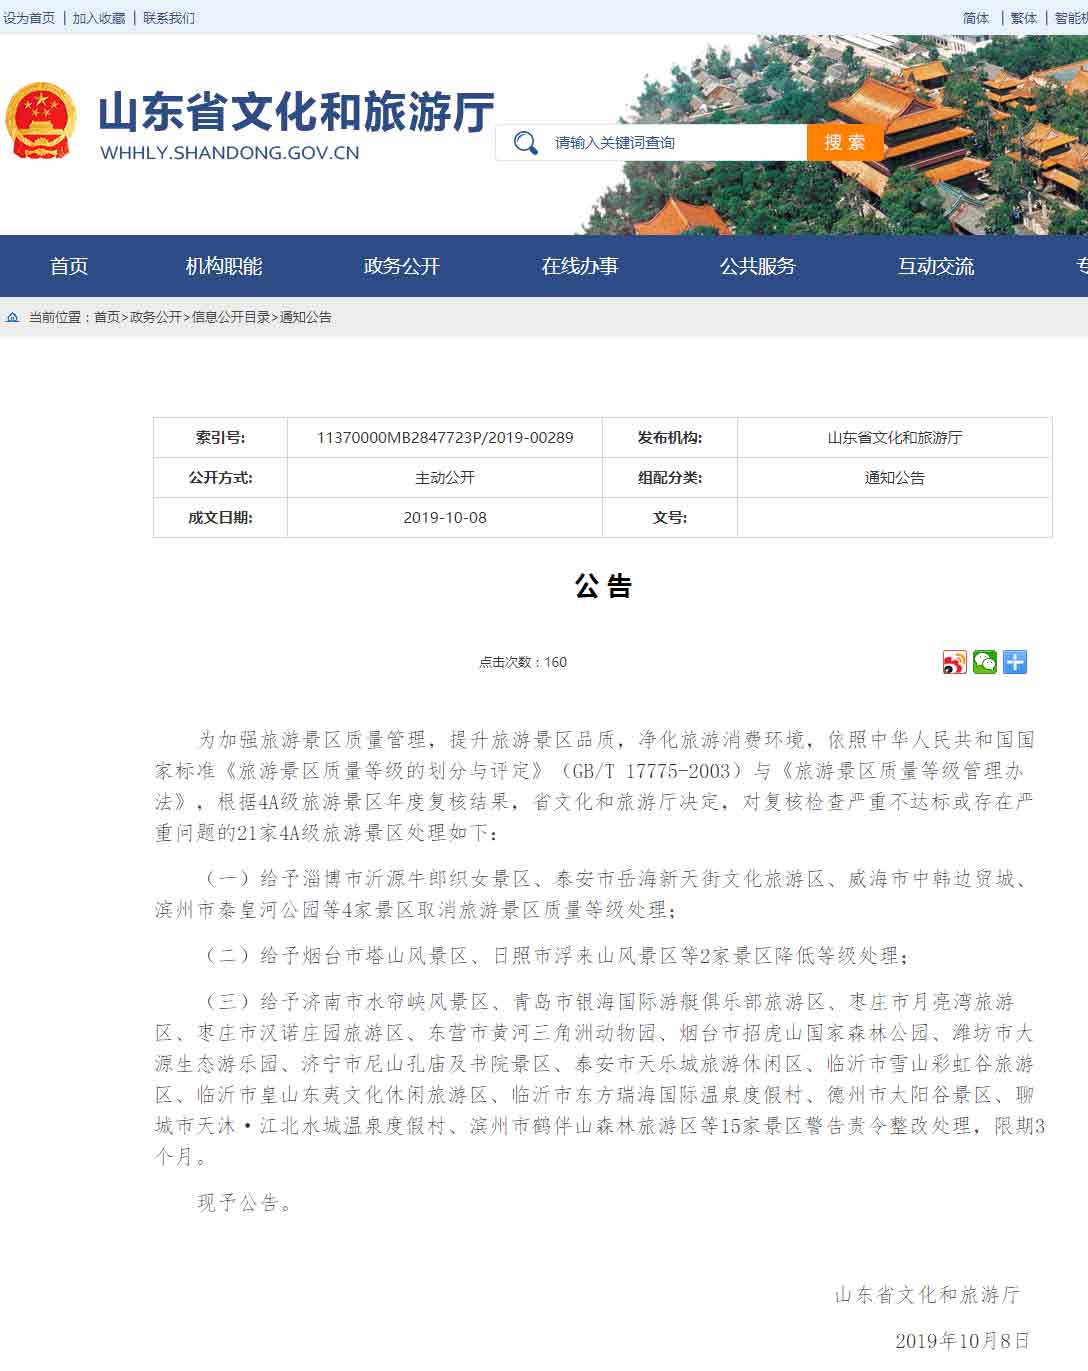Viewport: 1088px width, 1371px height.
Task: Select index number 11370000MB2847723P/2019-00289
Action: coord(445,437)
